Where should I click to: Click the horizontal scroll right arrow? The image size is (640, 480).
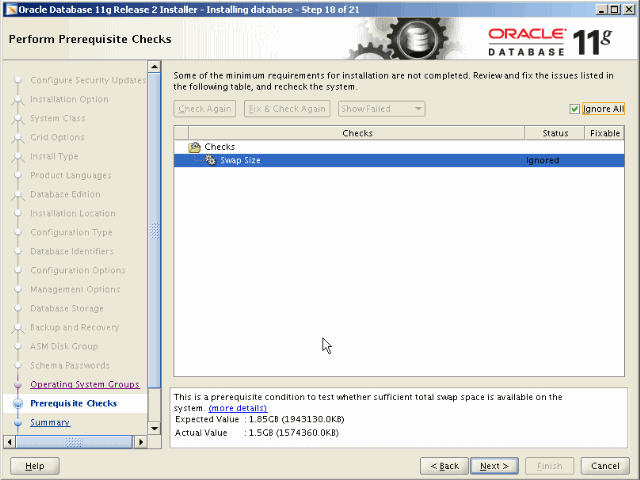tap(140, 442)
